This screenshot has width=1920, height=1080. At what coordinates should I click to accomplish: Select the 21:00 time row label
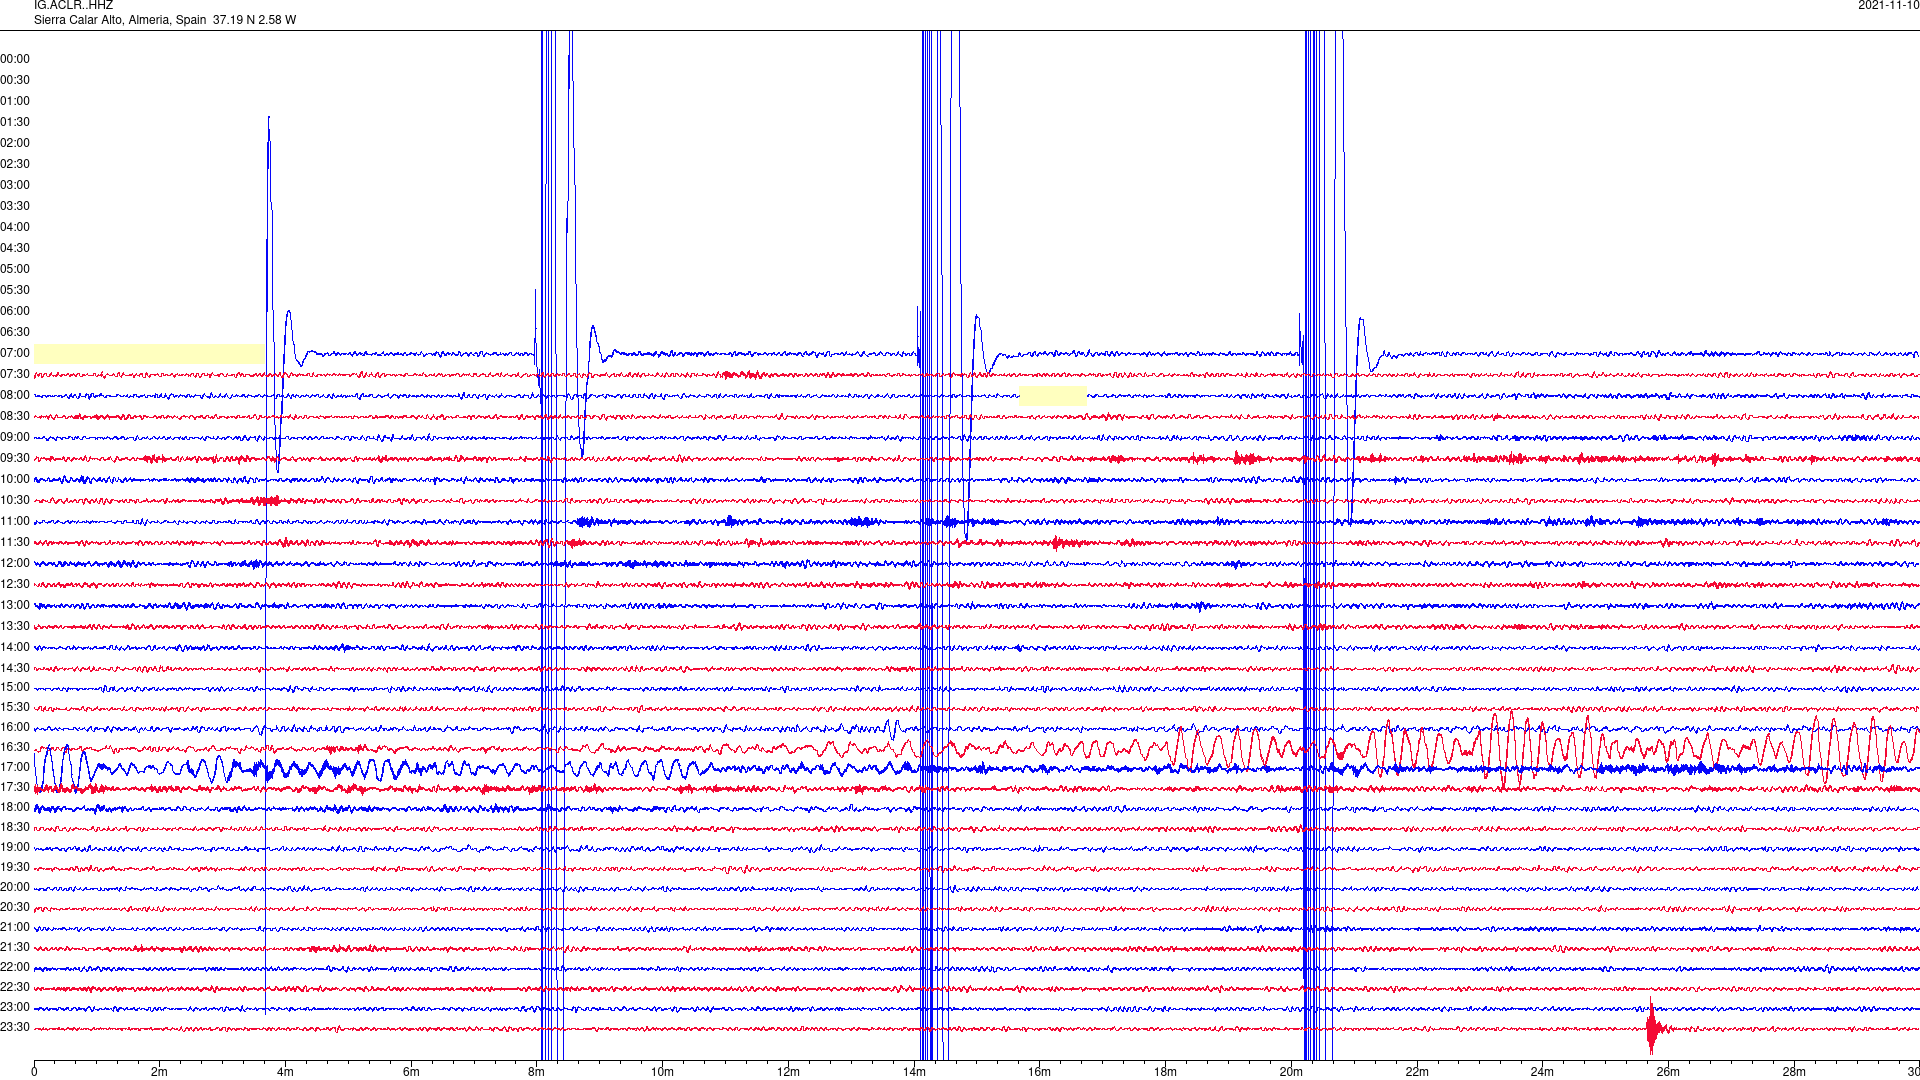(15, 927)
